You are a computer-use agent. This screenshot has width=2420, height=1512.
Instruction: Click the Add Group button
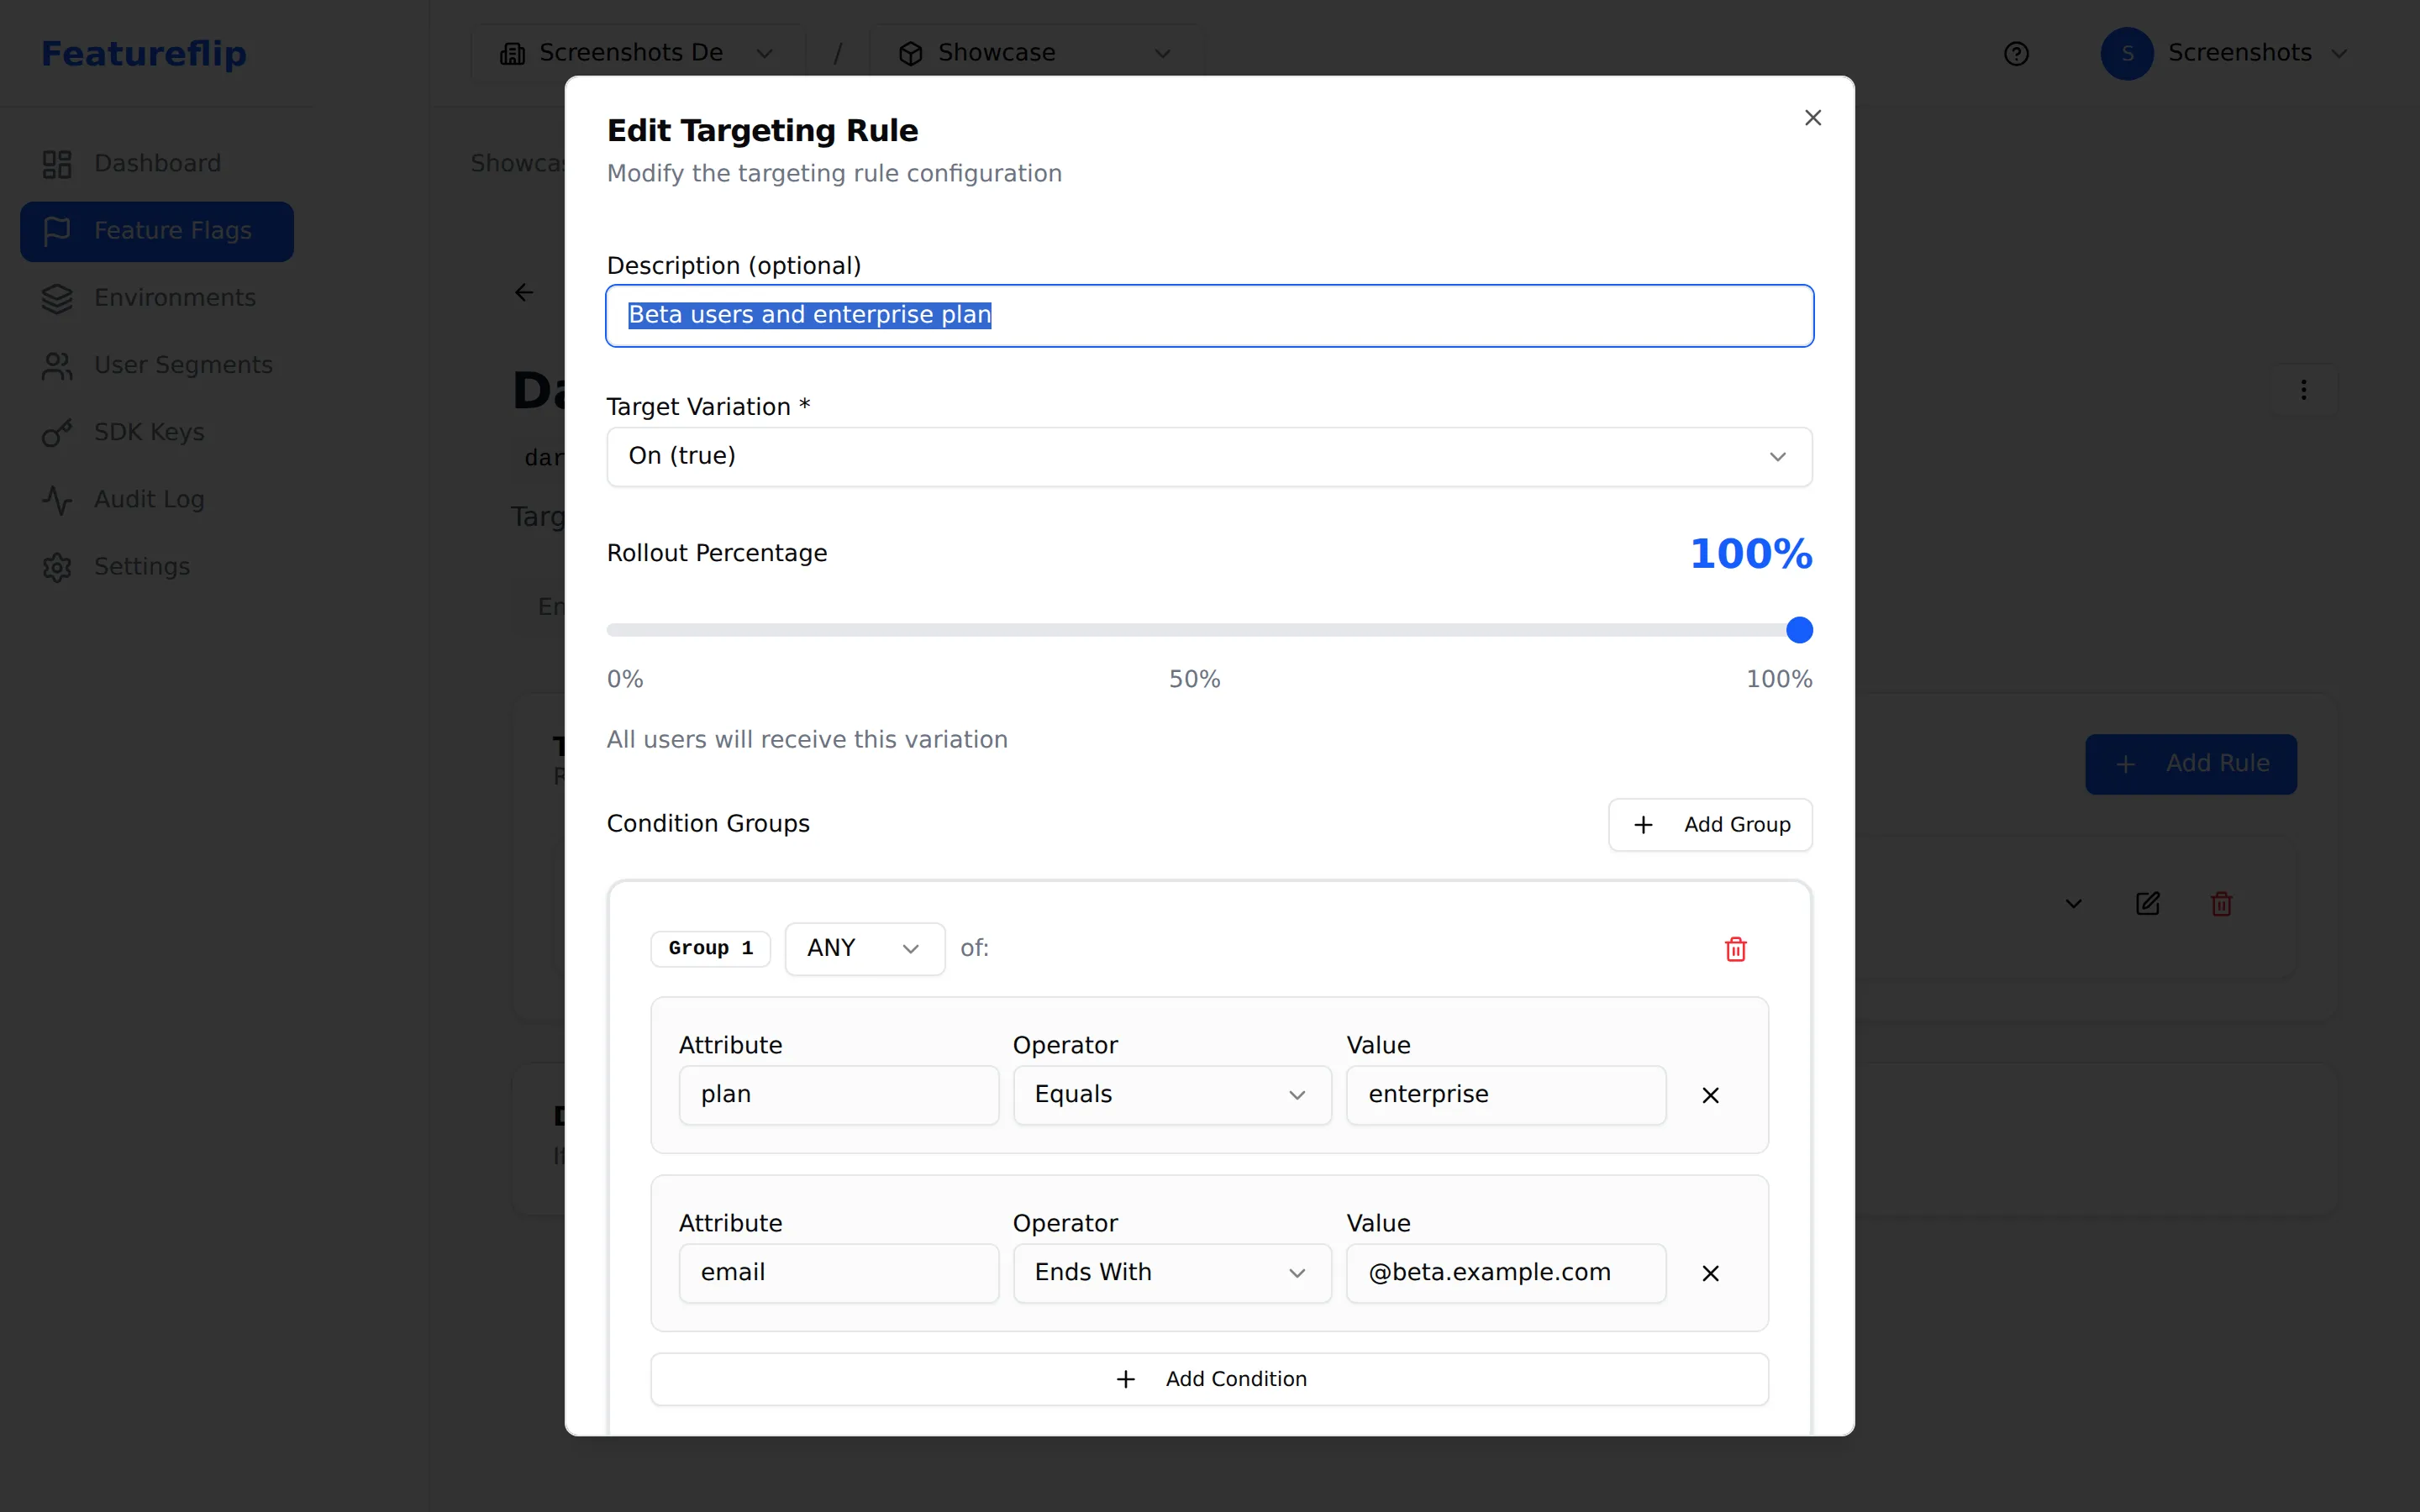[1709, 825]
